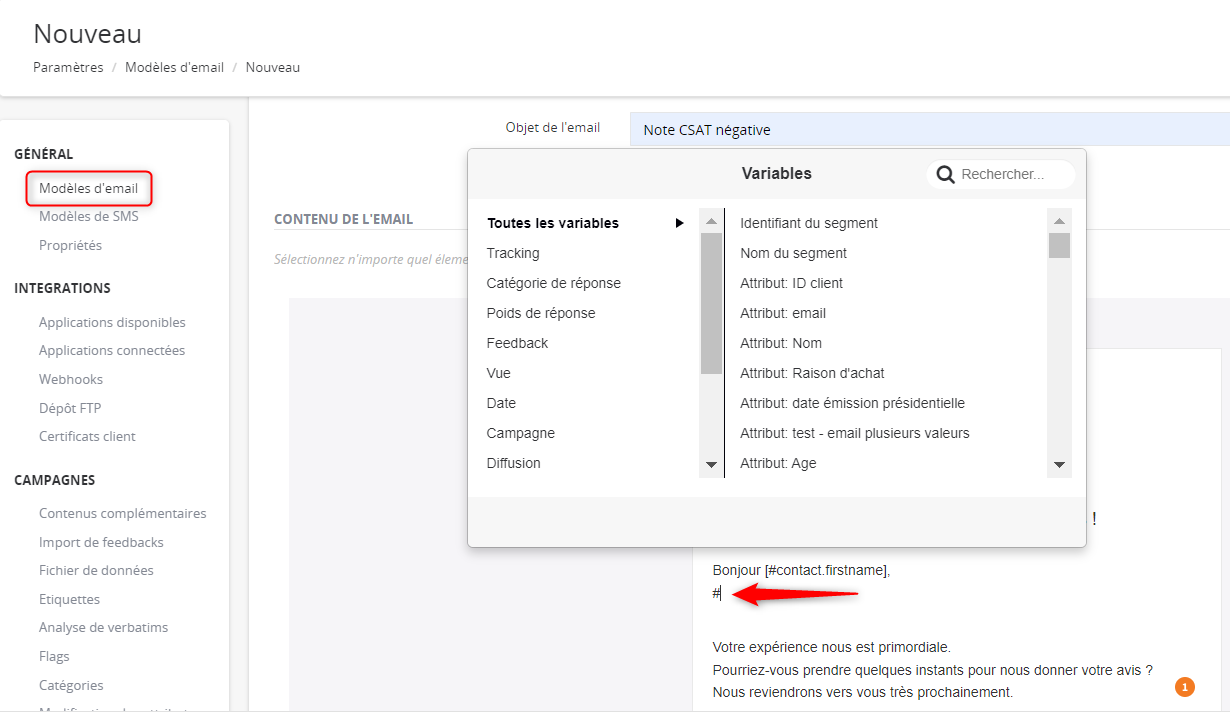Click the down arrow of category list scrollbar

[x=711, y=465]
